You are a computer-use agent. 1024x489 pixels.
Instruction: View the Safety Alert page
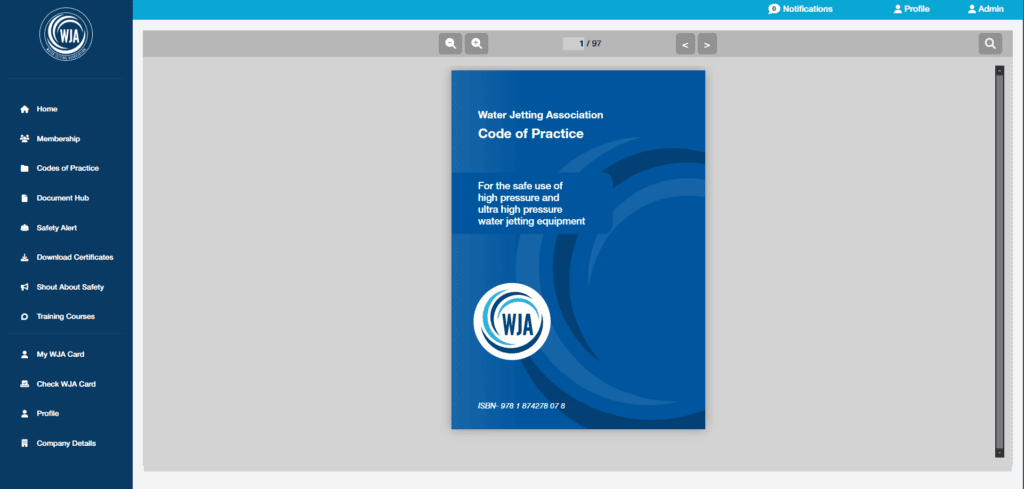[56, 228]
